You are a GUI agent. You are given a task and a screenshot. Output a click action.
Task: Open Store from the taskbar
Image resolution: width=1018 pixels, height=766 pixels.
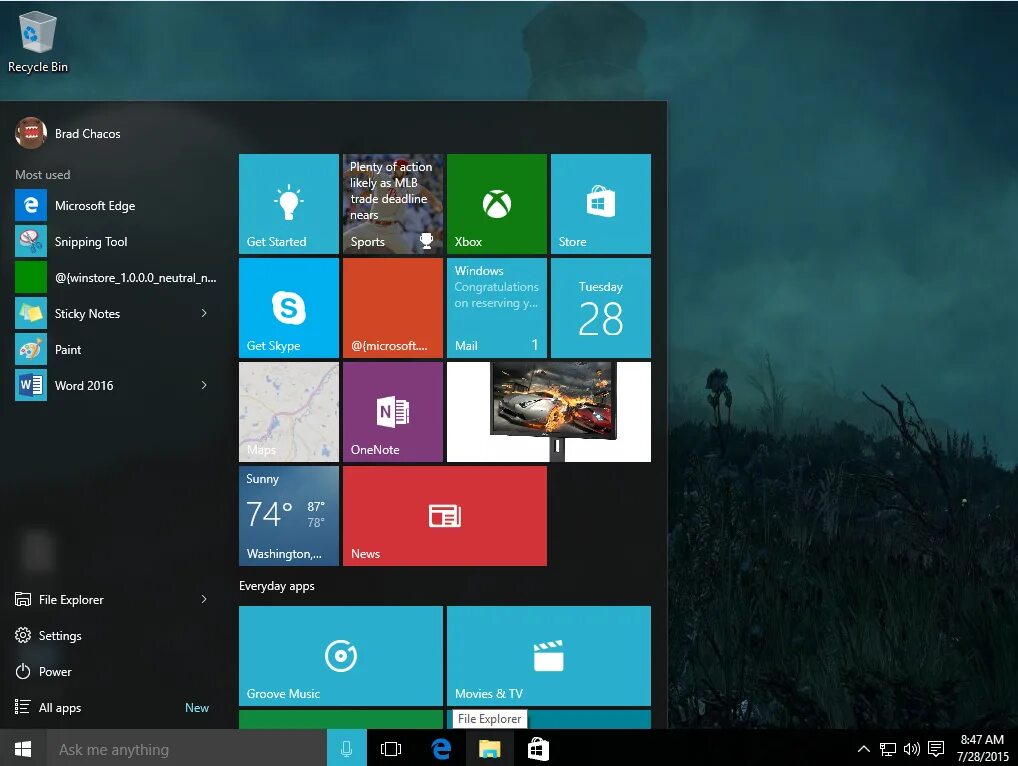click(x=538, y=749)
